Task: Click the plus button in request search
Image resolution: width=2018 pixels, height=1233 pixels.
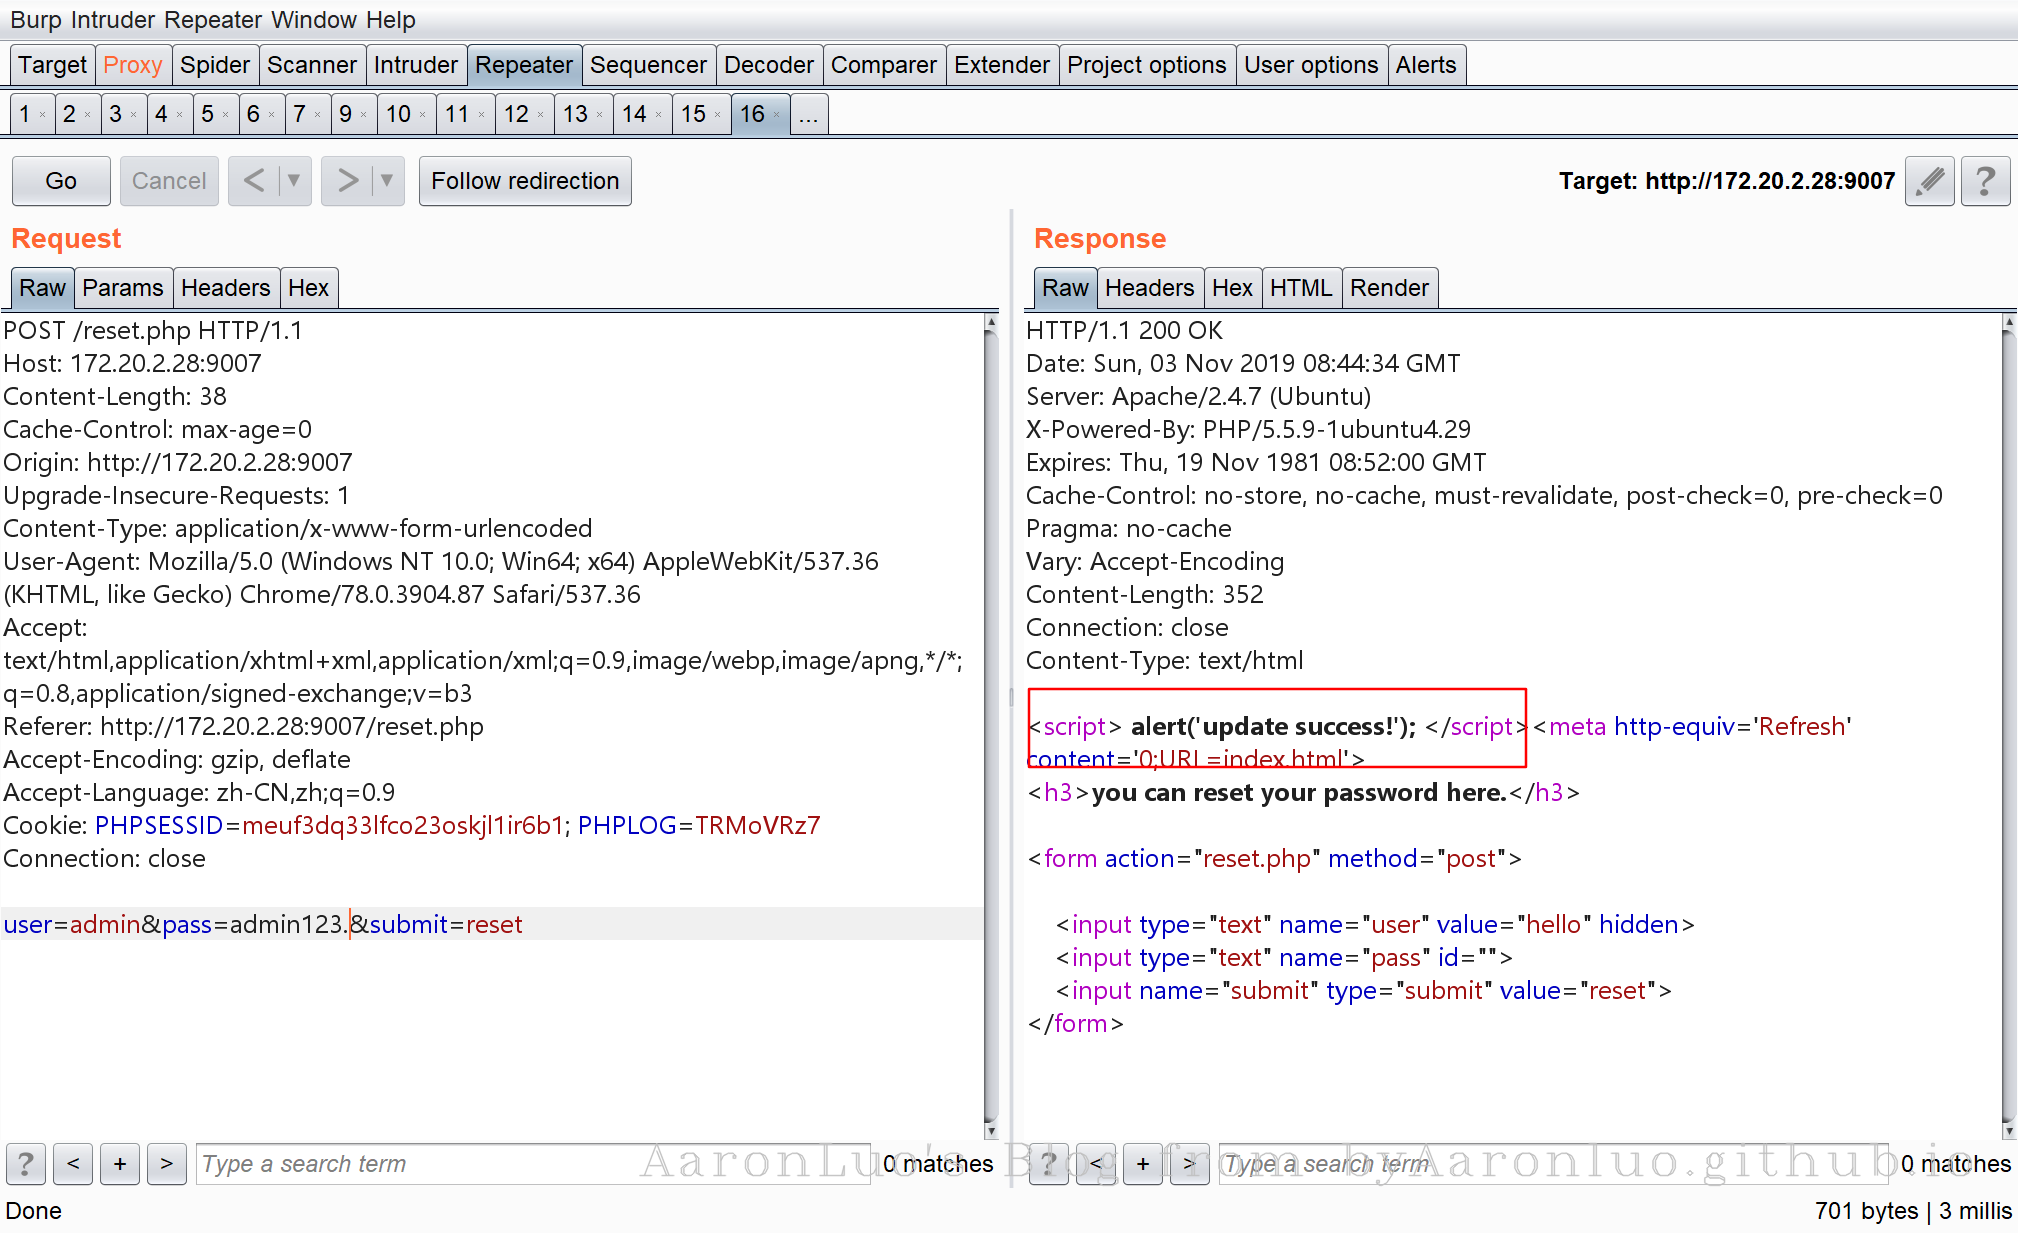Action: 120,1164
